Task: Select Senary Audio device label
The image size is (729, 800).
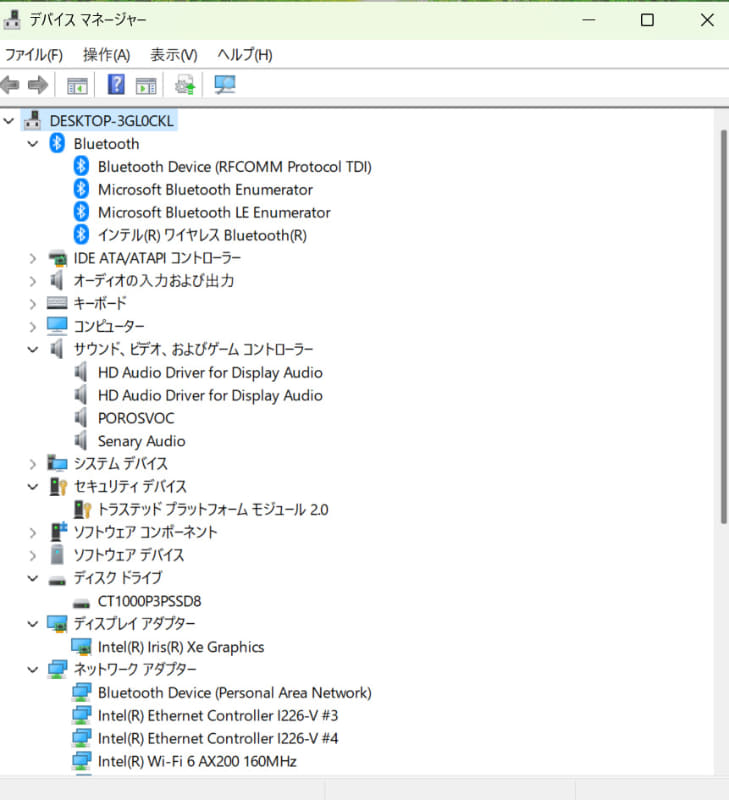Action: point(142,441)
